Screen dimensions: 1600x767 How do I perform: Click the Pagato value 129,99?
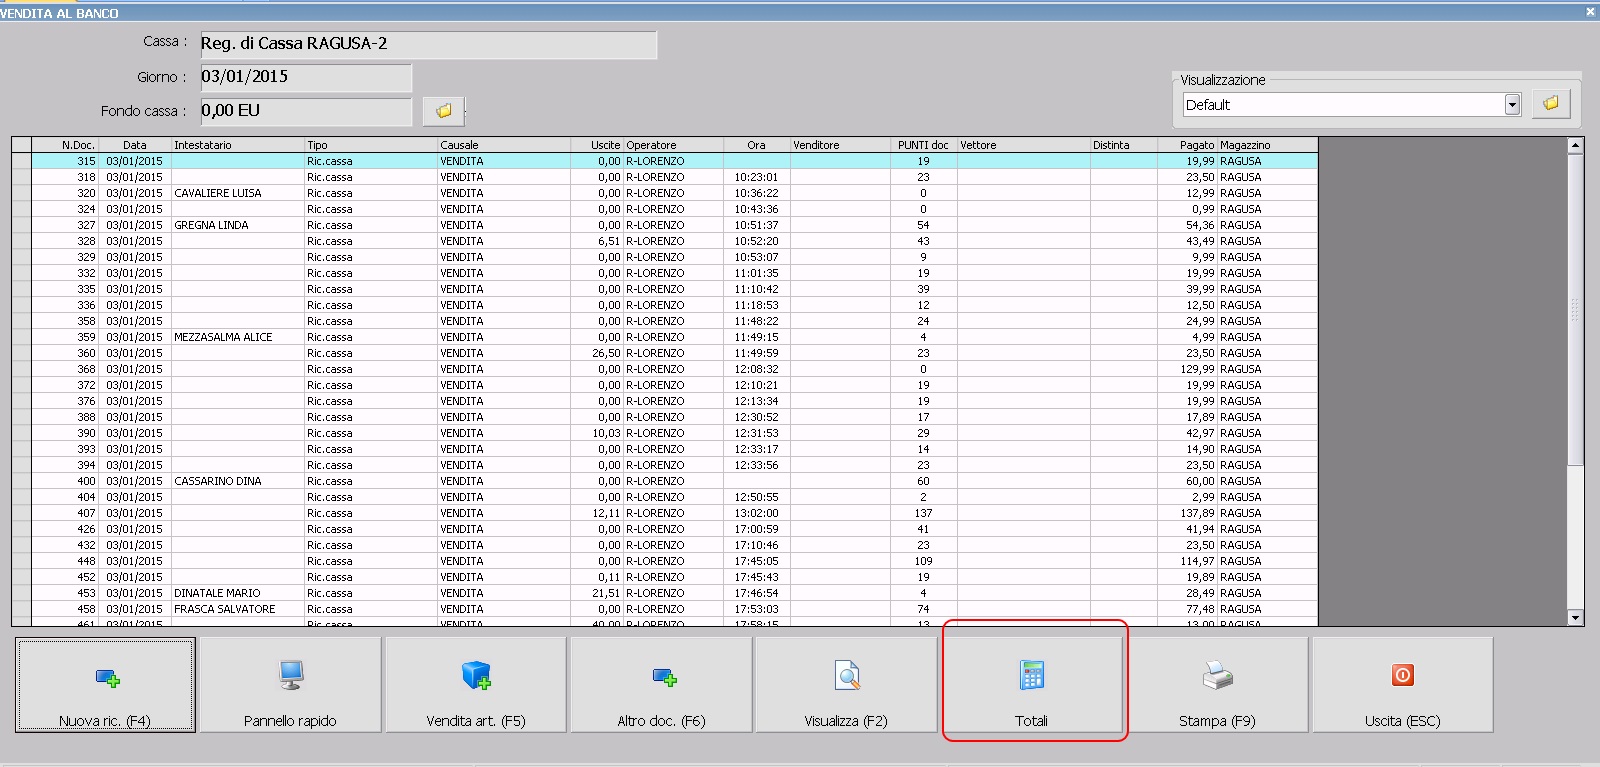pos(1197,369)
